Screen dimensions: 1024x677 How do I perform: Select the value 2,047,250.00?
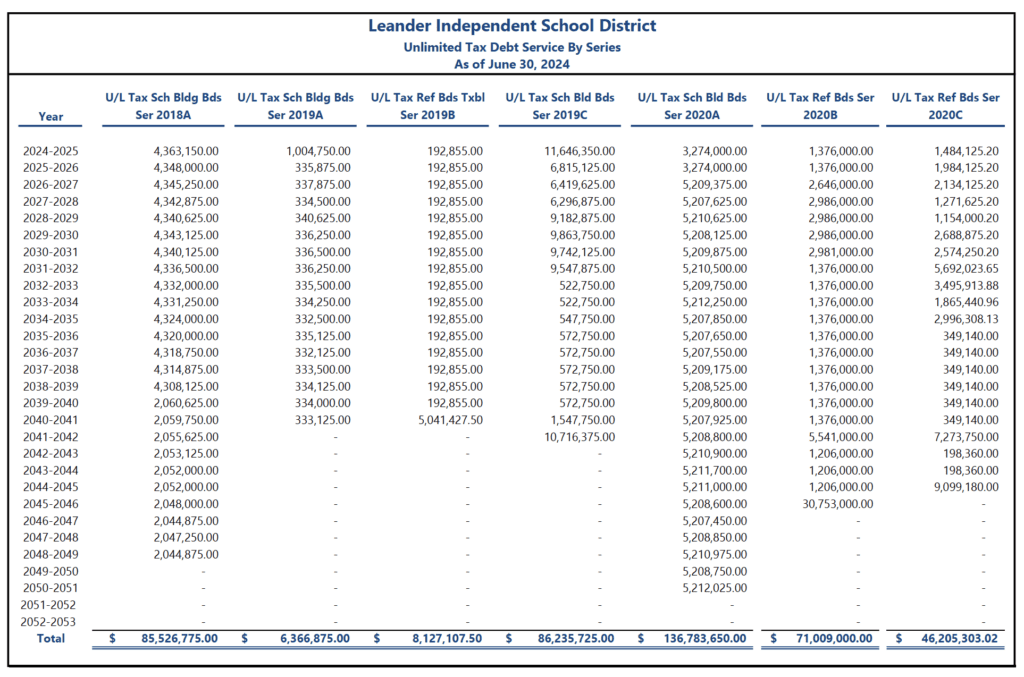point(186,538)
